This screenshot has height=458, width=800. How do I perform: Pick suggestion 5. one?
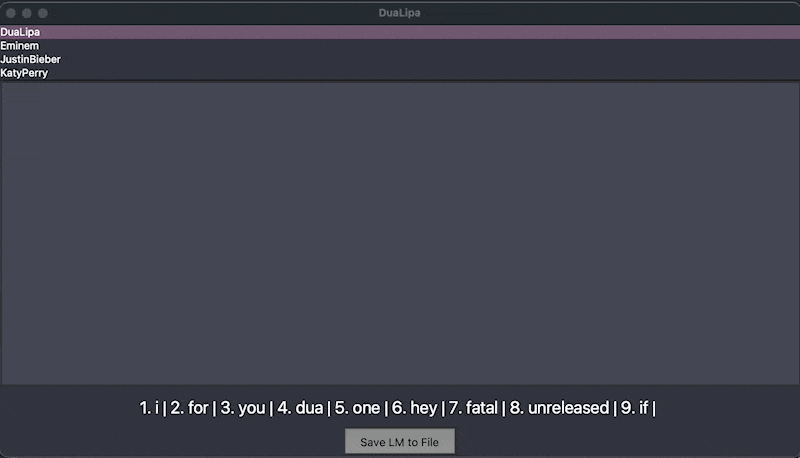pos(357,408)
